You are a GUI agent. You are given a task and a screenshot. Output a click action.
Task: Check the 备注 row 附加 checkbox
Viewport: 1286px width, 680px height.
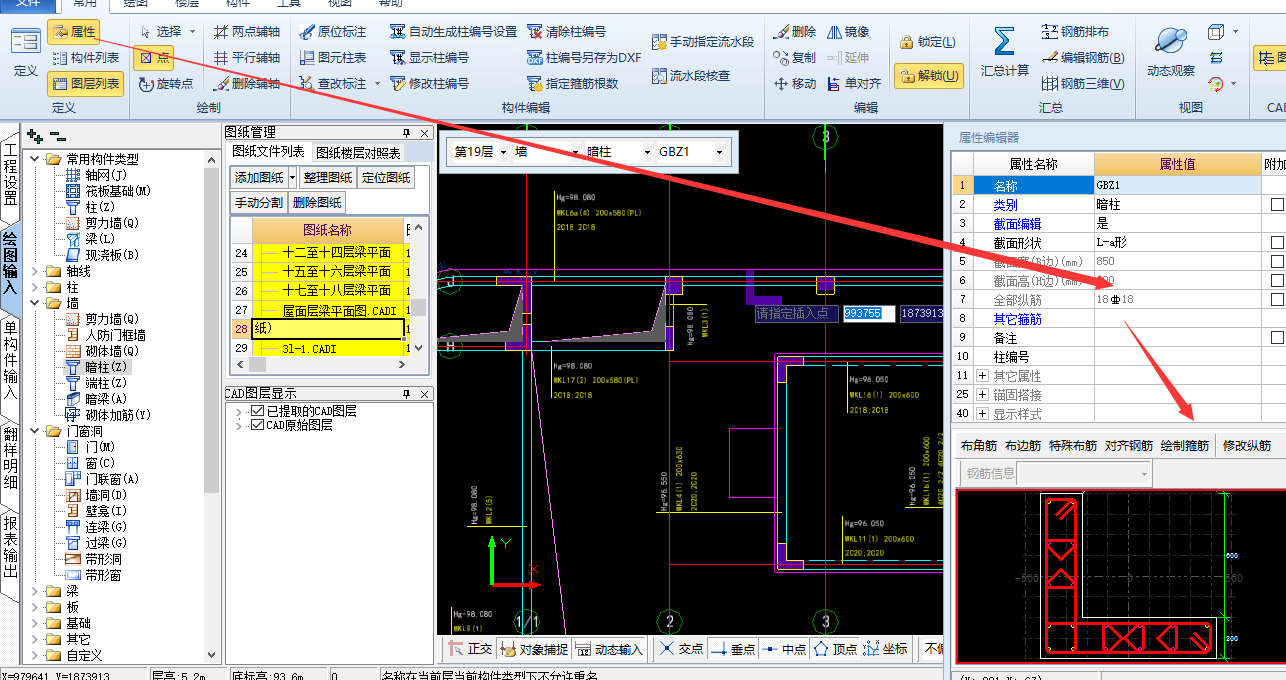tap(1277, 338)
